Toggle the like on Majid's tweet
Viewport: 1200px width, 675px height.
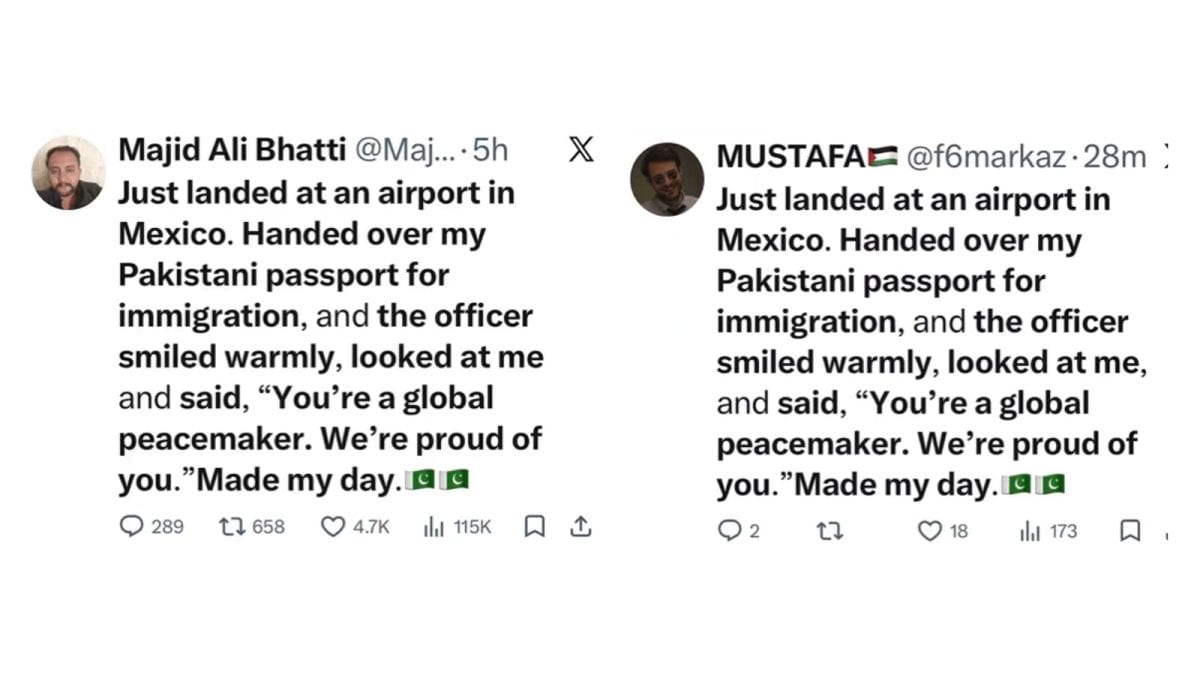click(331, 525)
